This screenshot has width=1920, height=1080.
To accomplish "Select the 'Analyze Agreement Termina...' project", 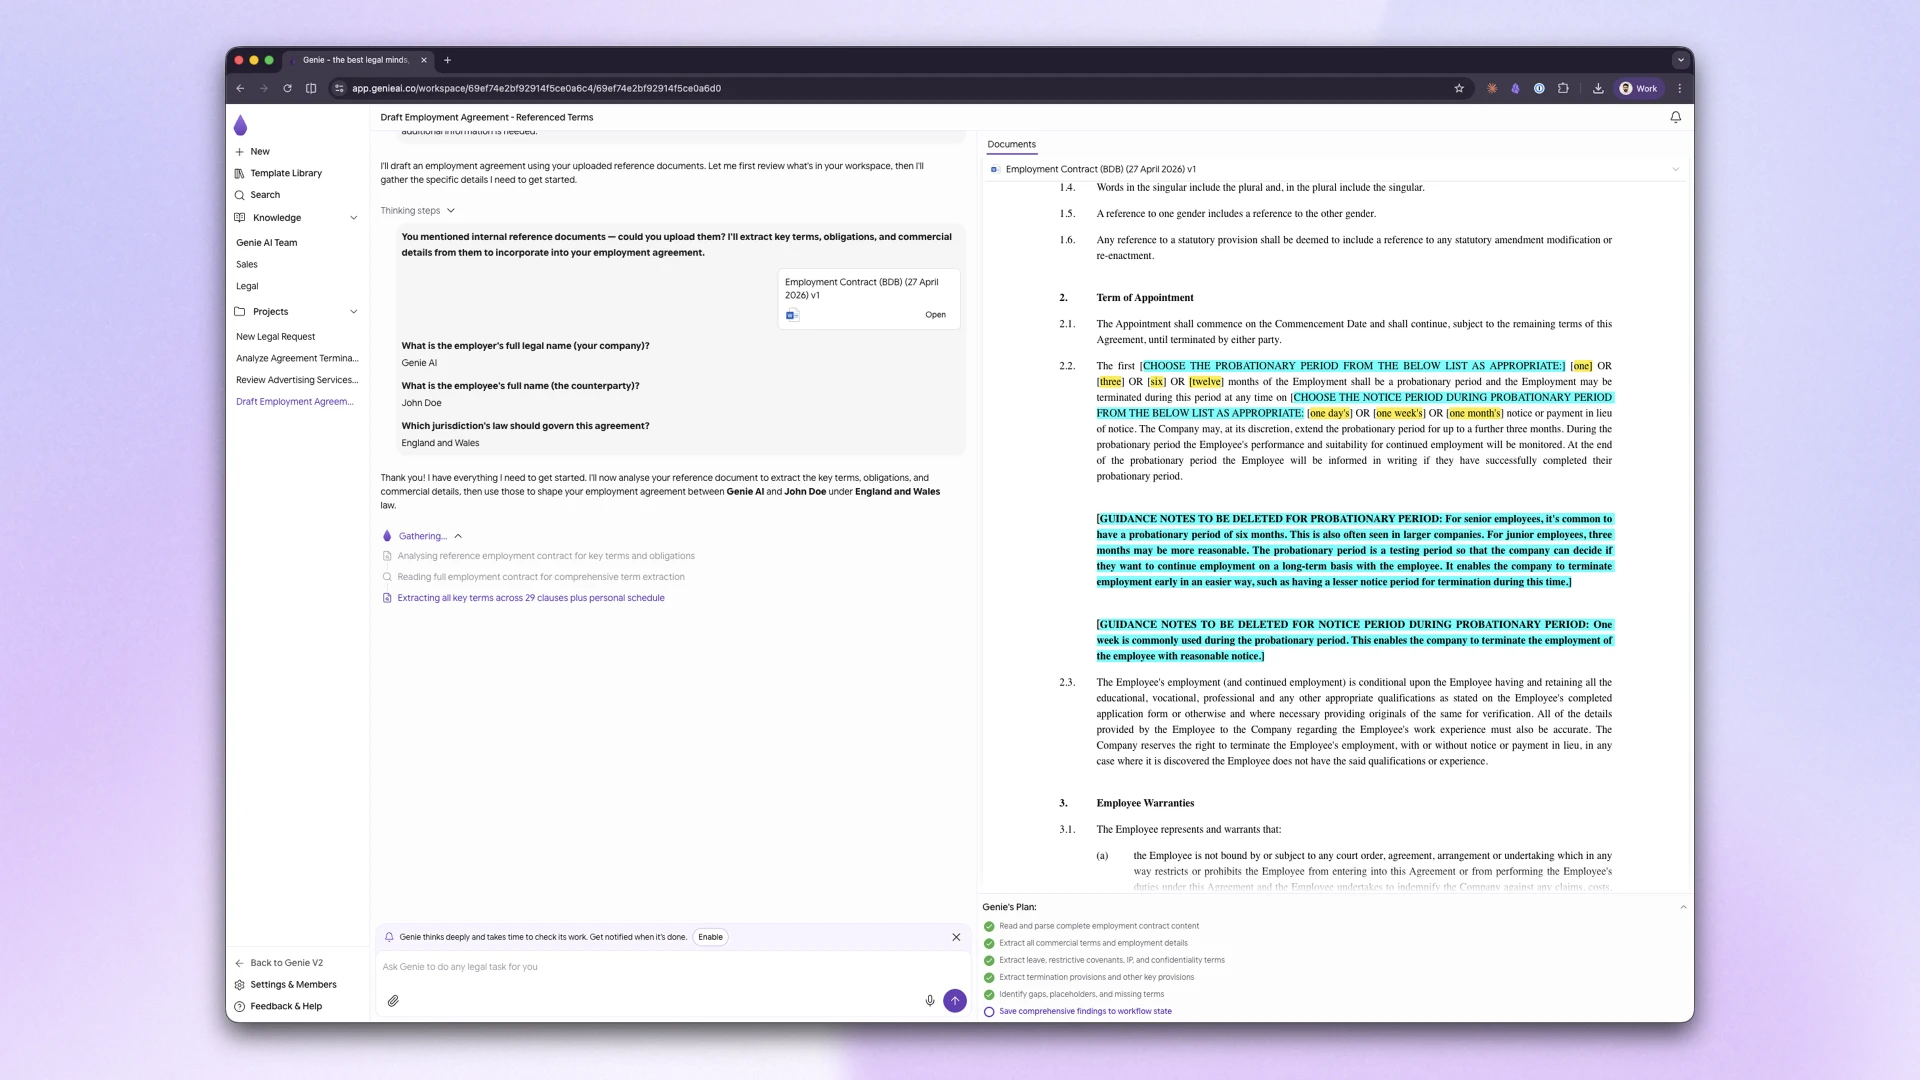I will pyautogui.click(x=297, y=358).
